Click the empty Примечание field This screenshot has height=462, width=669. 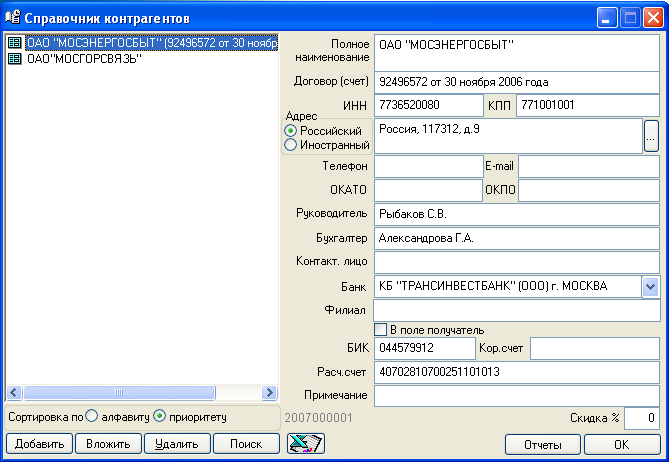pyautogui.click(x=517, y=396)
